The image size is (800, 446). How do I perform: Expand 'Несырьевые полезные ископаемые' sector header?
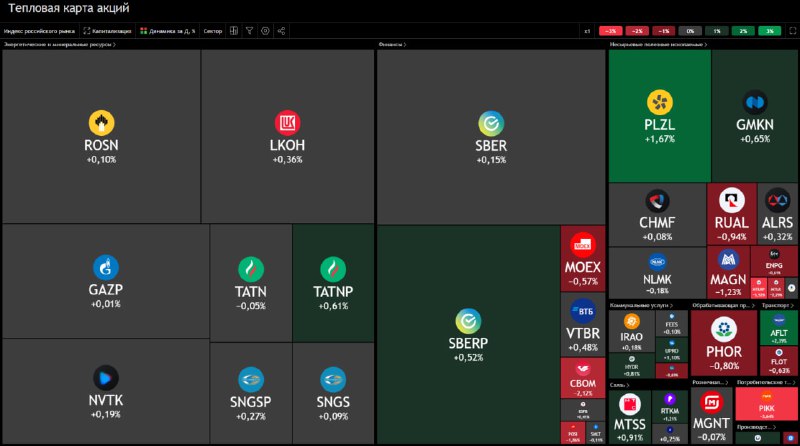coord(658,44)
